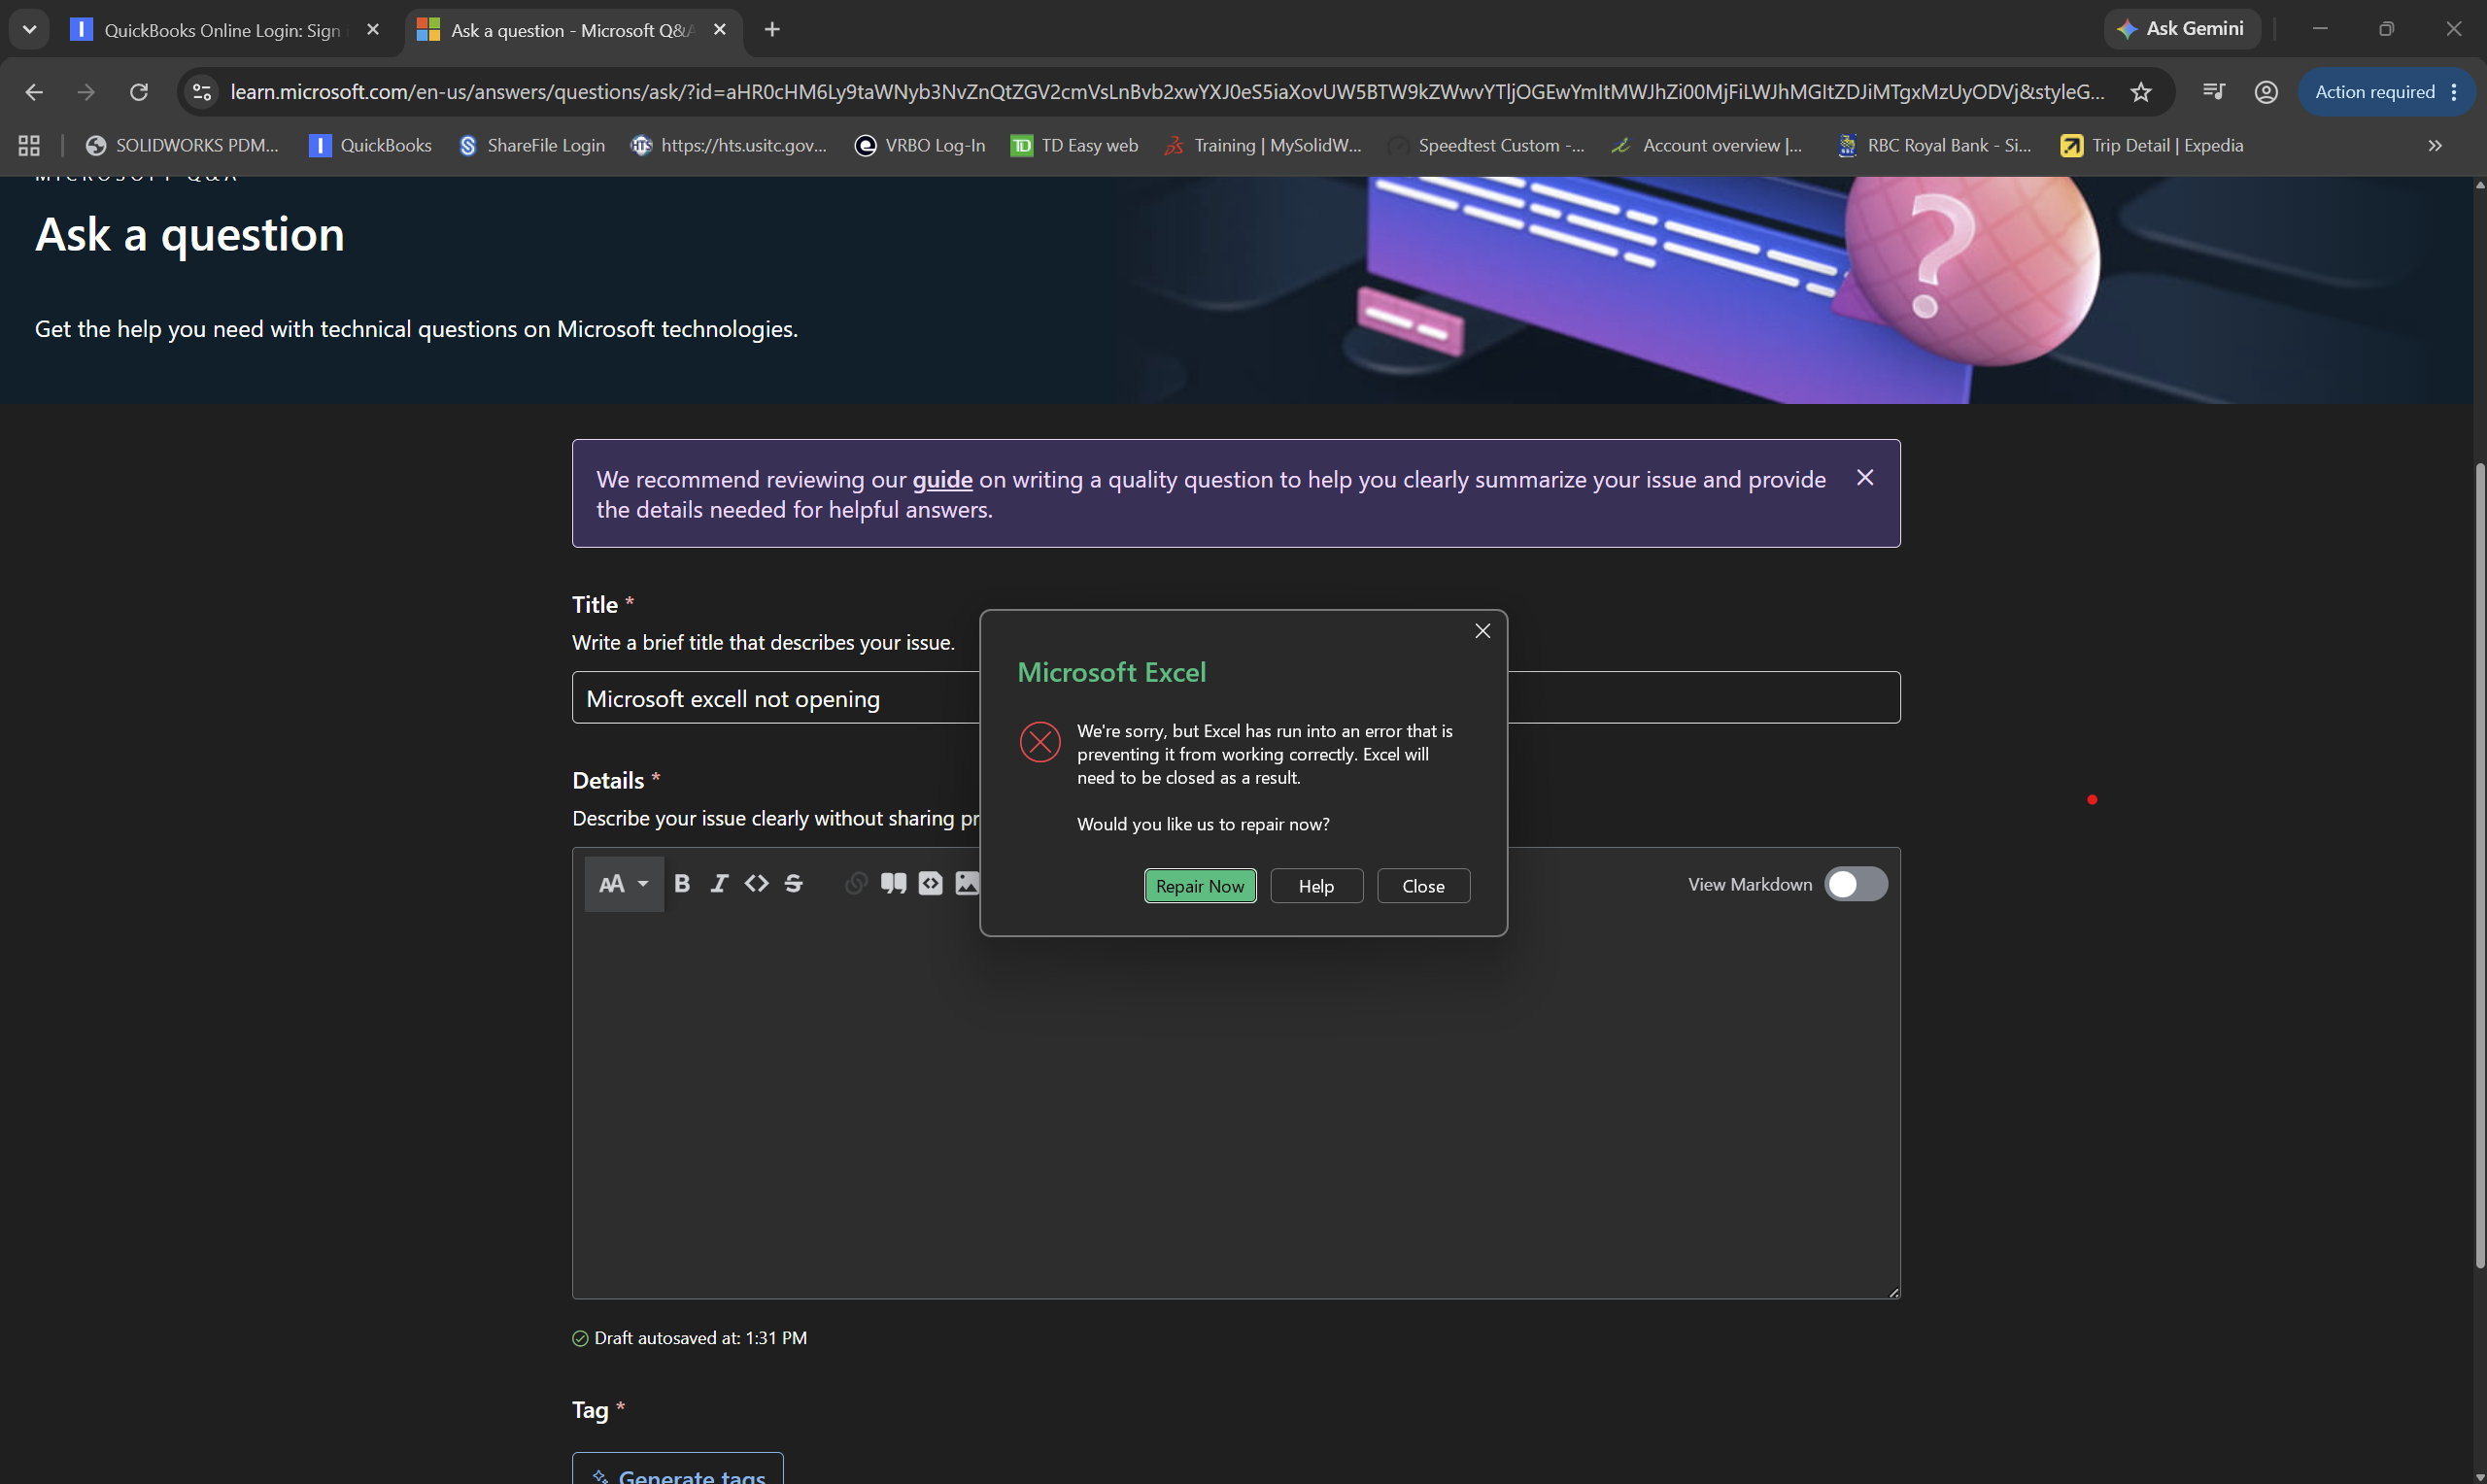The height and width of the screenshot is (1484, 2487).
Task: Open Ask Gemini
Action: pyautogui.click(x=2182, y=29)
